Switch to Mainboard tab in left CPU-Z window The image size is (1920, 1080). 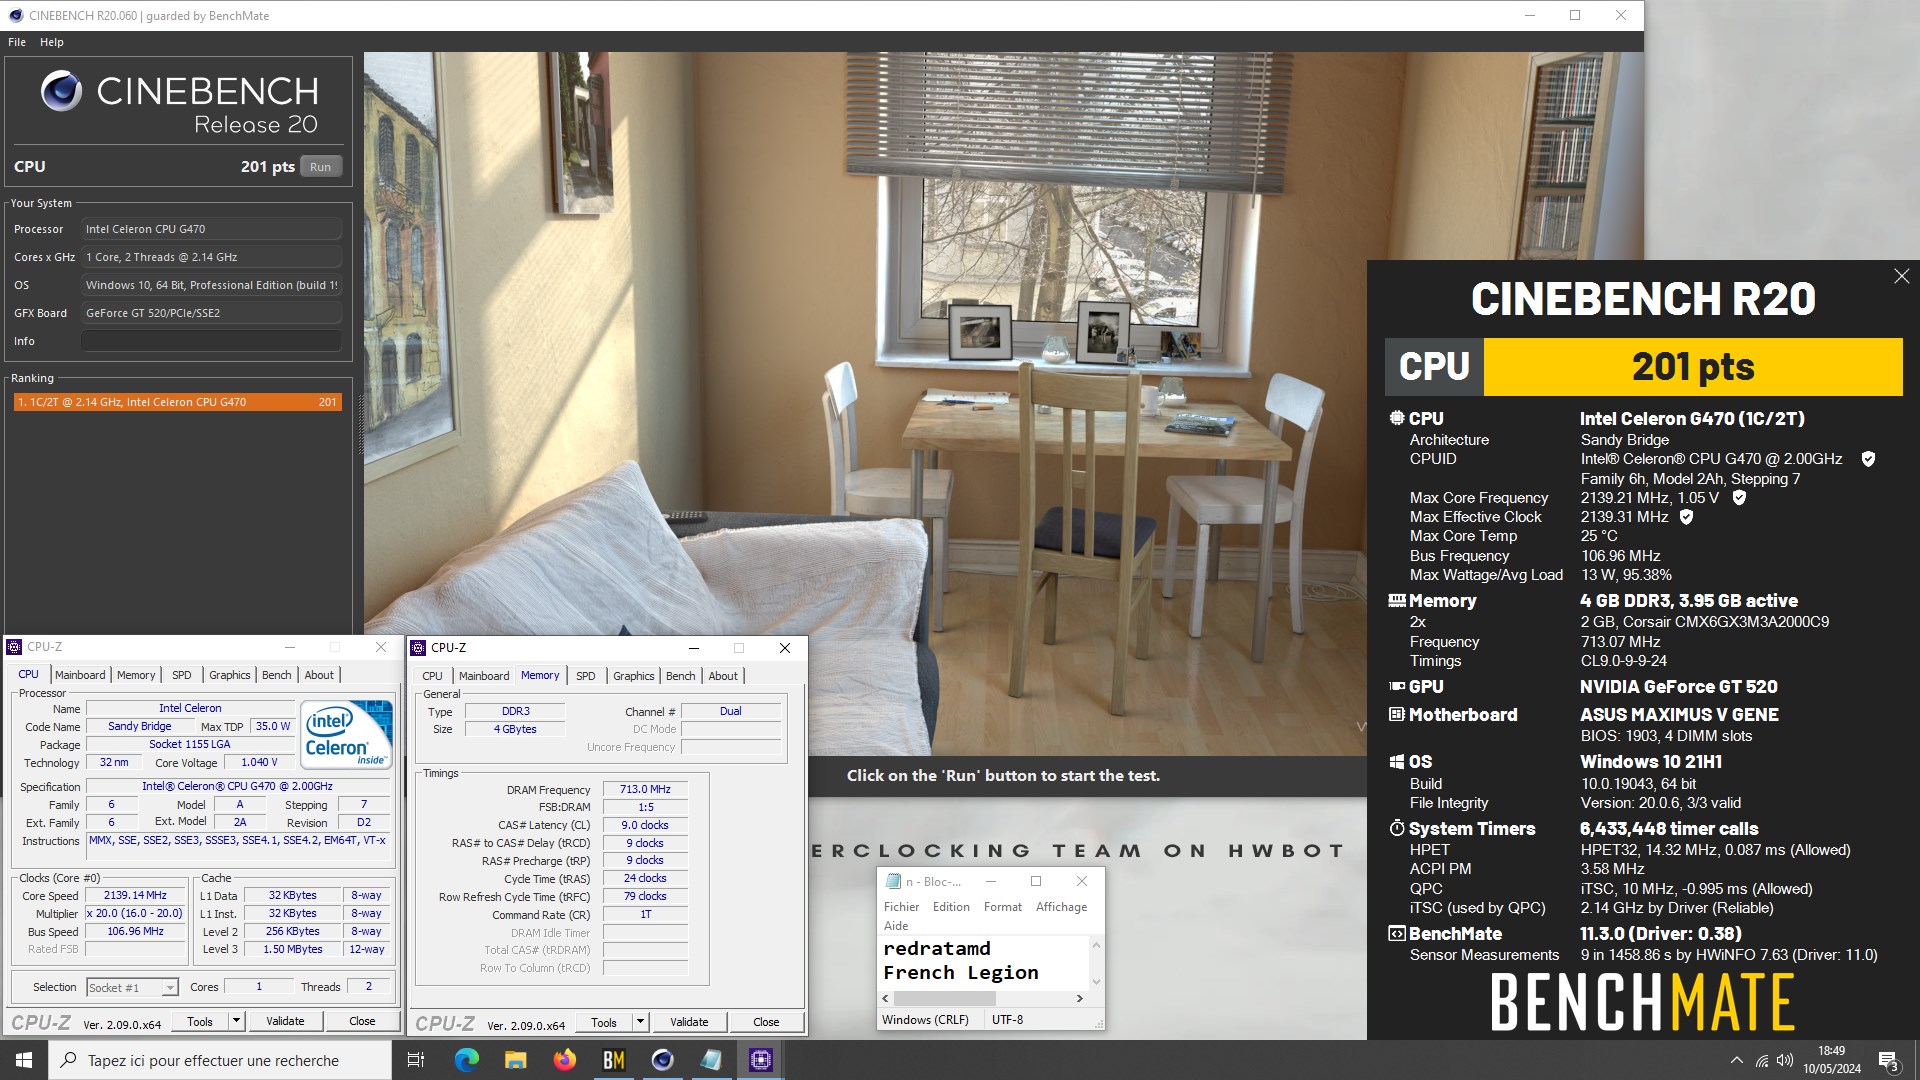coord(80,675)
